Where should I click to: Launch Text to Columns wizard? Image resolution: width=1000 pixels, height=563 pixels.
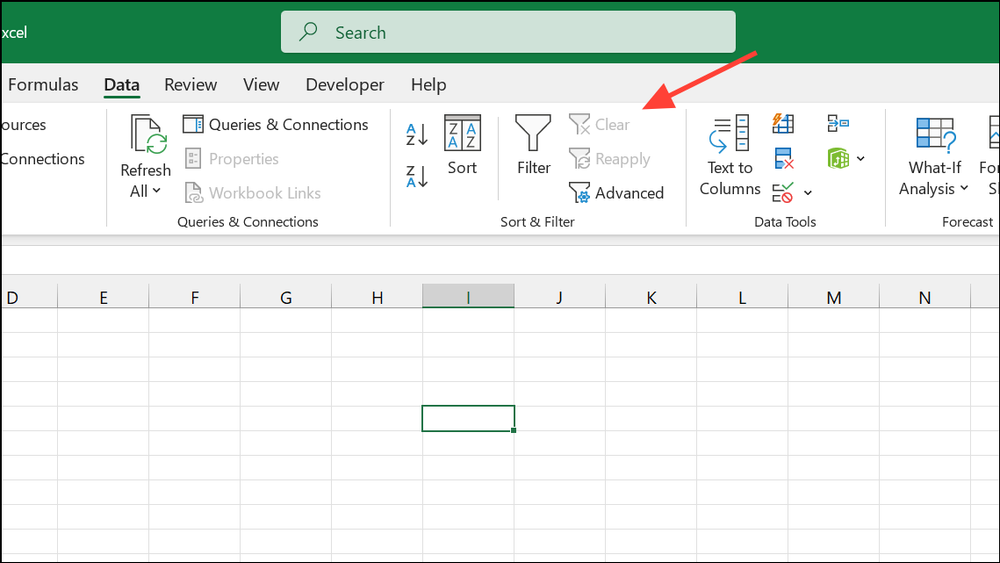tap(730, 156)
